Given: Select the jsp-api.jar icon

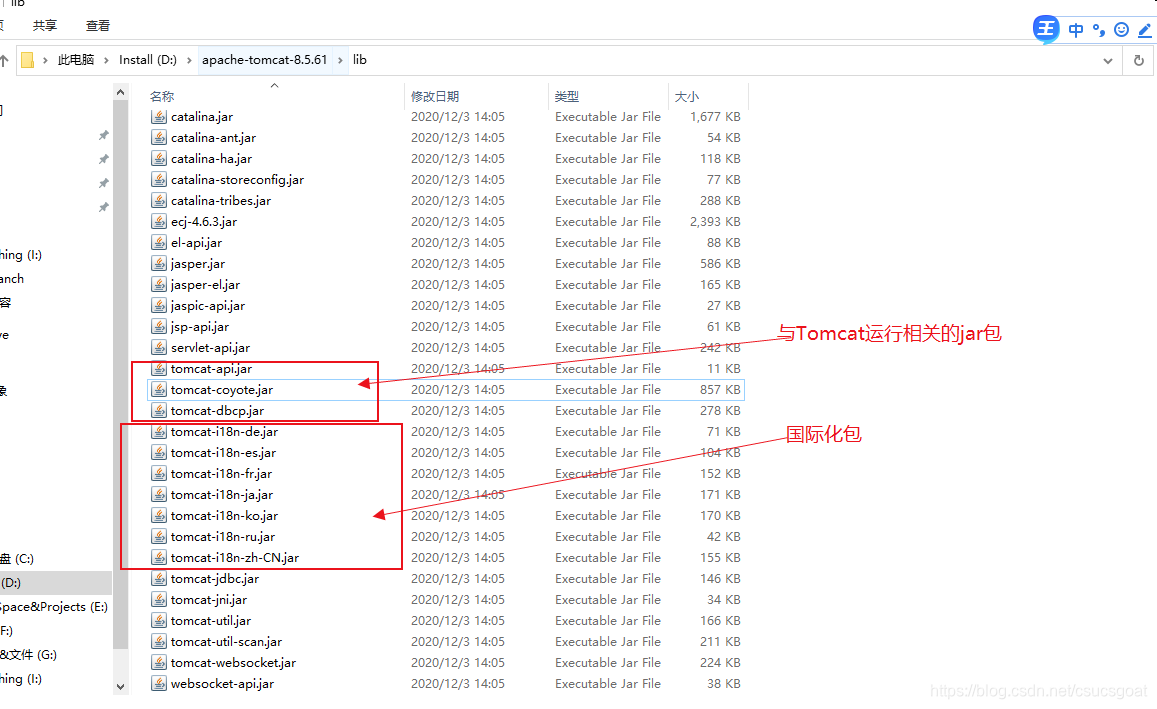Looking at the screenshot, I should tap(159, 327).
